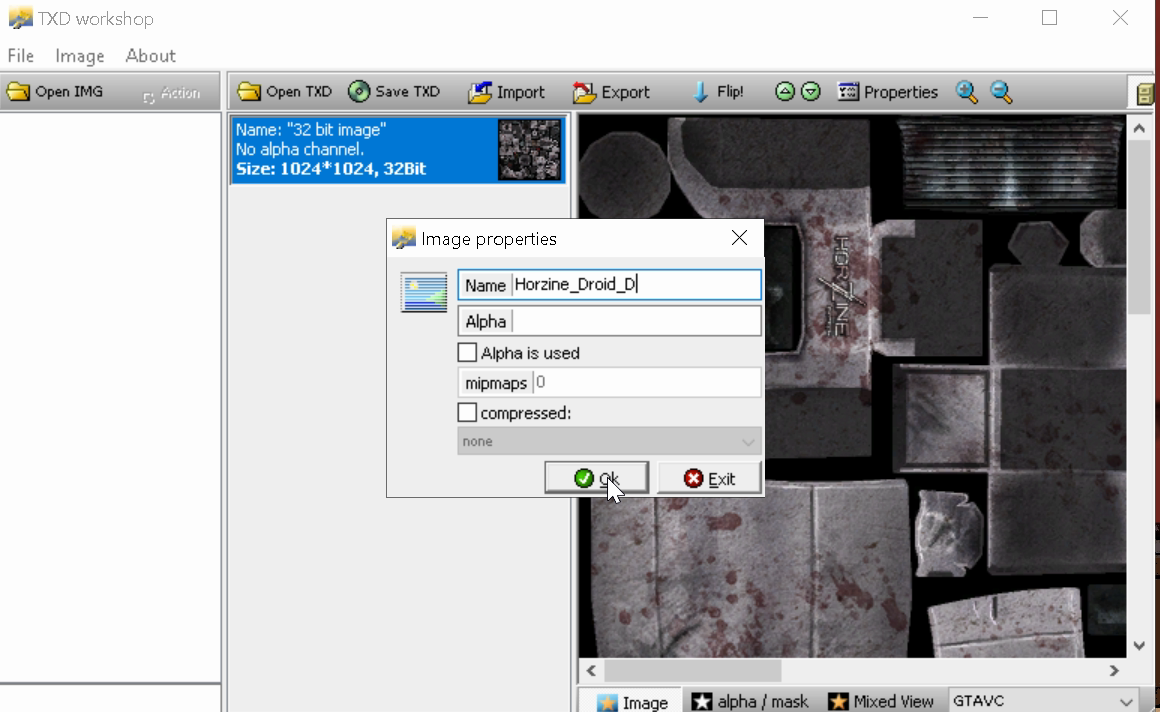Export the texture with the Export button
This screenshot has height=712, width=1160.
coord(611,92)
